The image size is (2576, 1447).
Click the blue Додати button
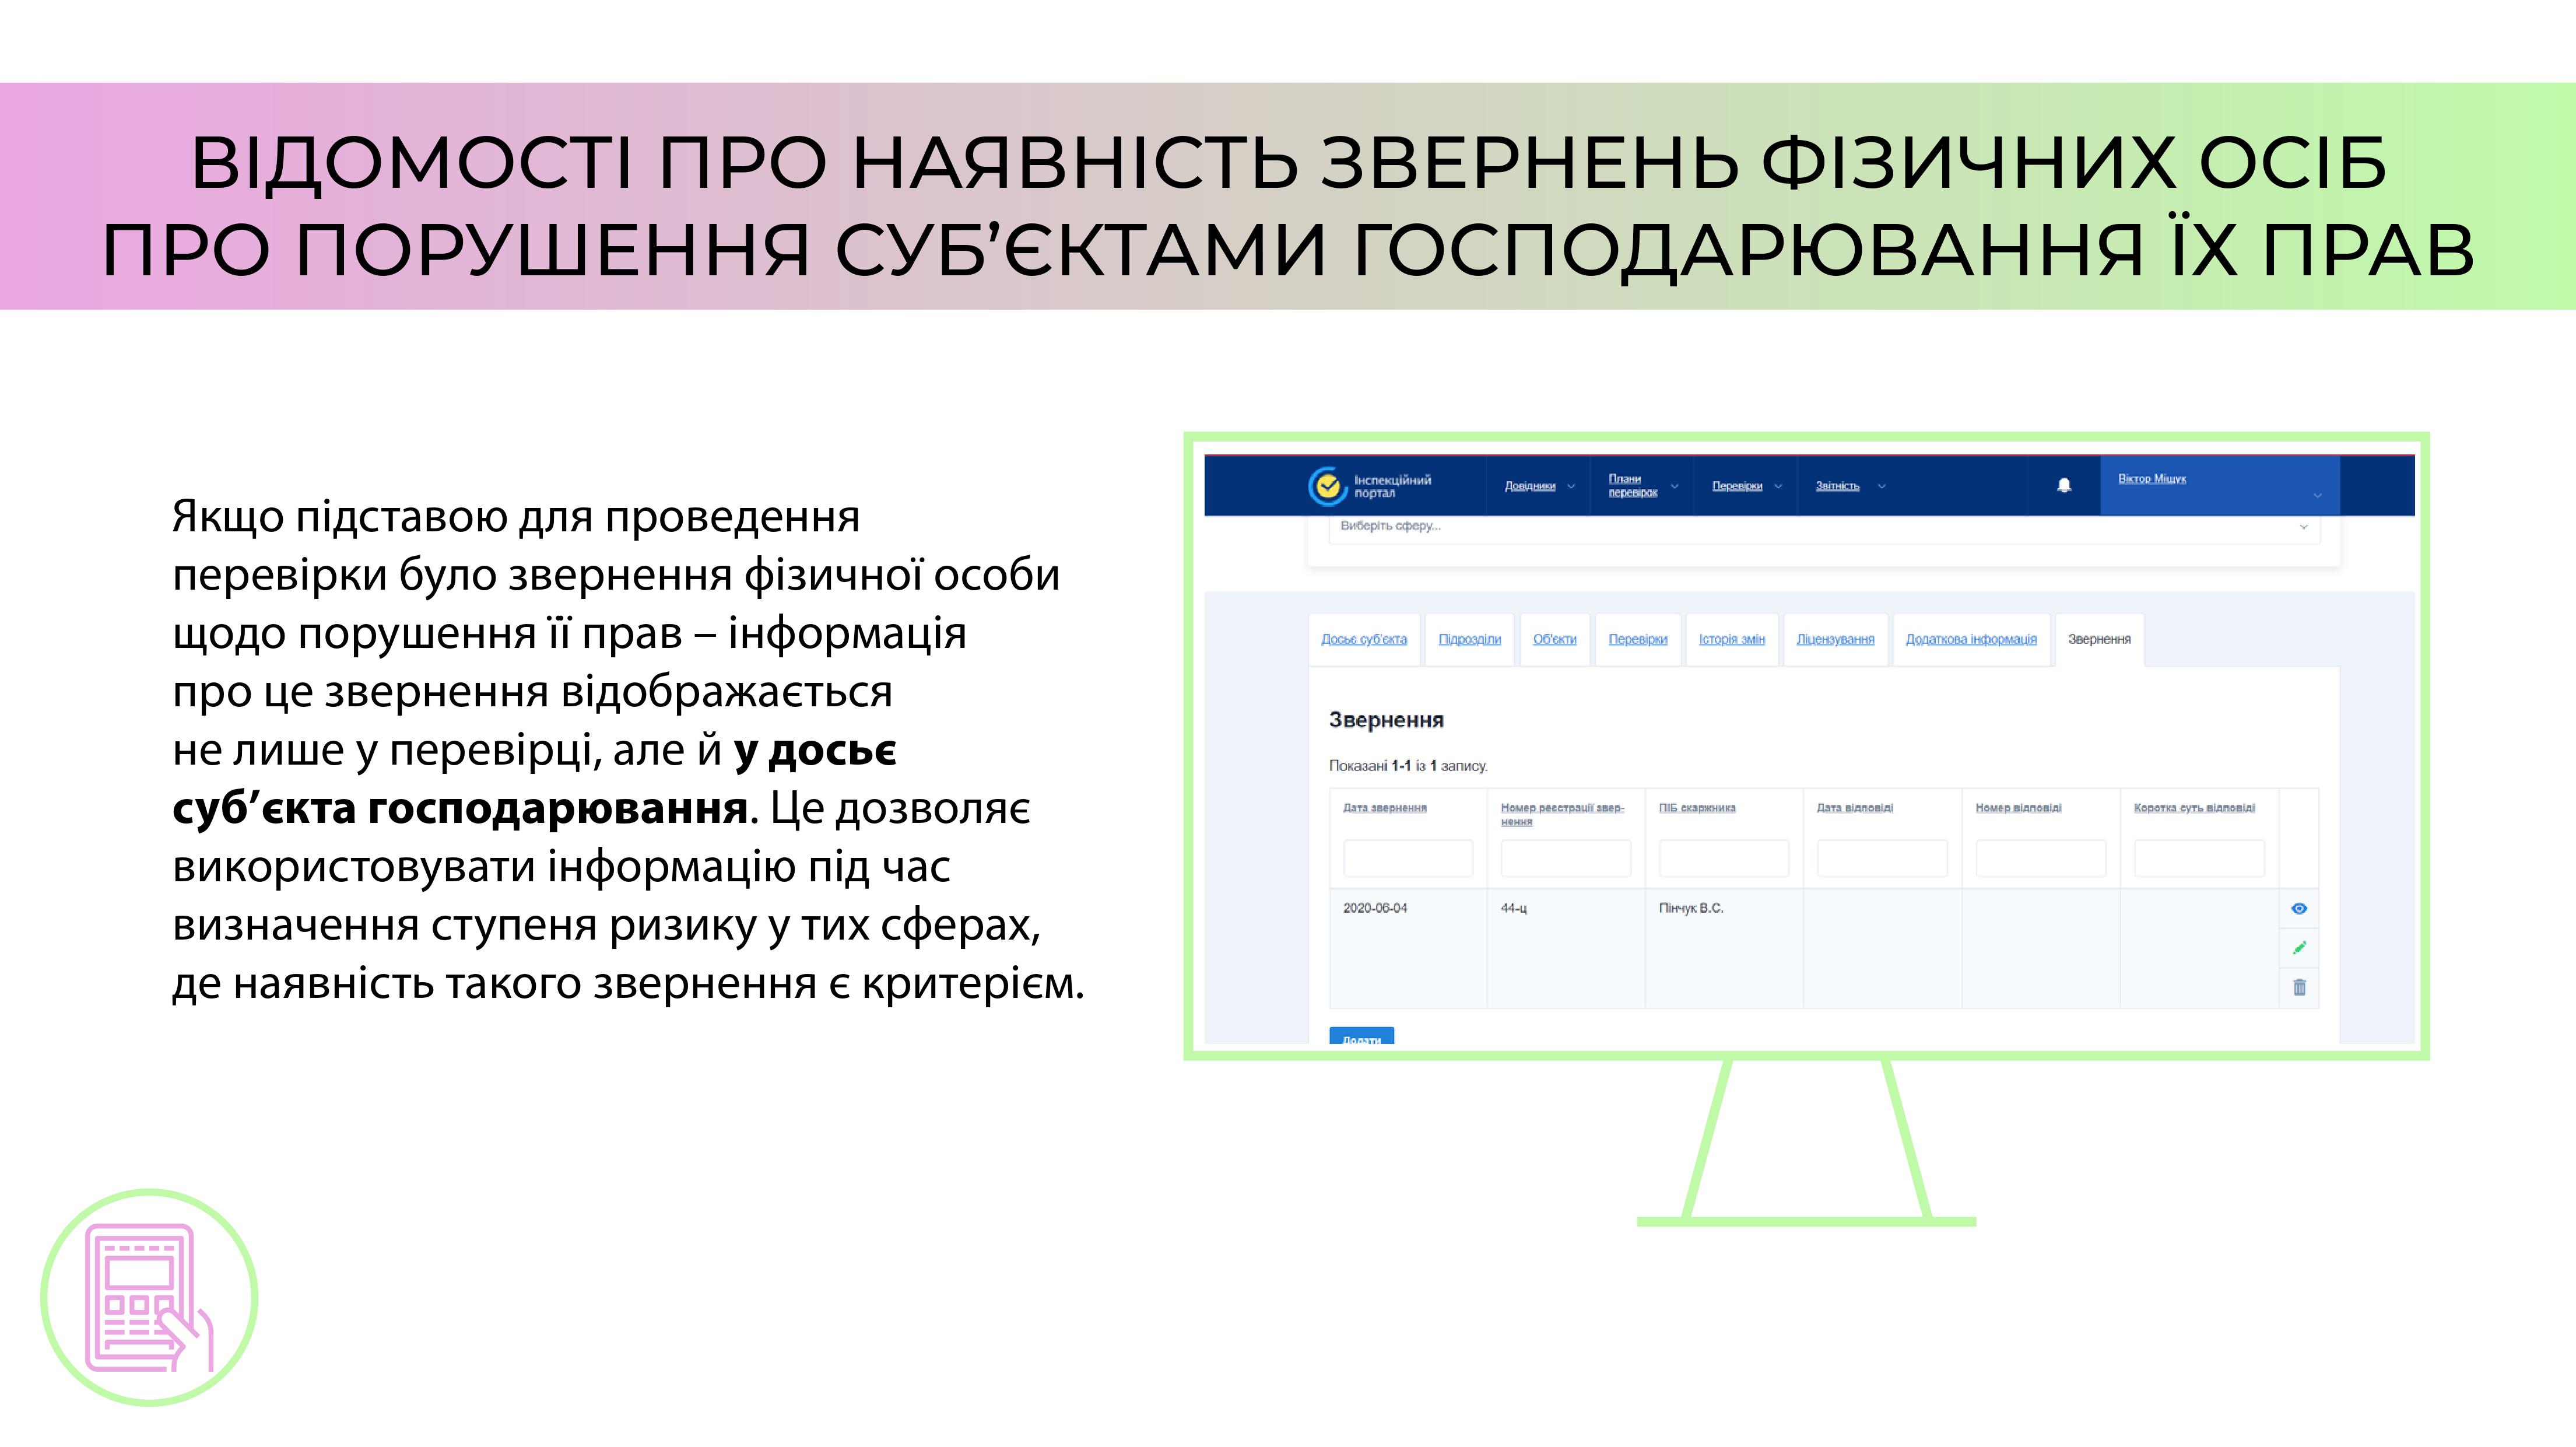pos(1361,1037)
